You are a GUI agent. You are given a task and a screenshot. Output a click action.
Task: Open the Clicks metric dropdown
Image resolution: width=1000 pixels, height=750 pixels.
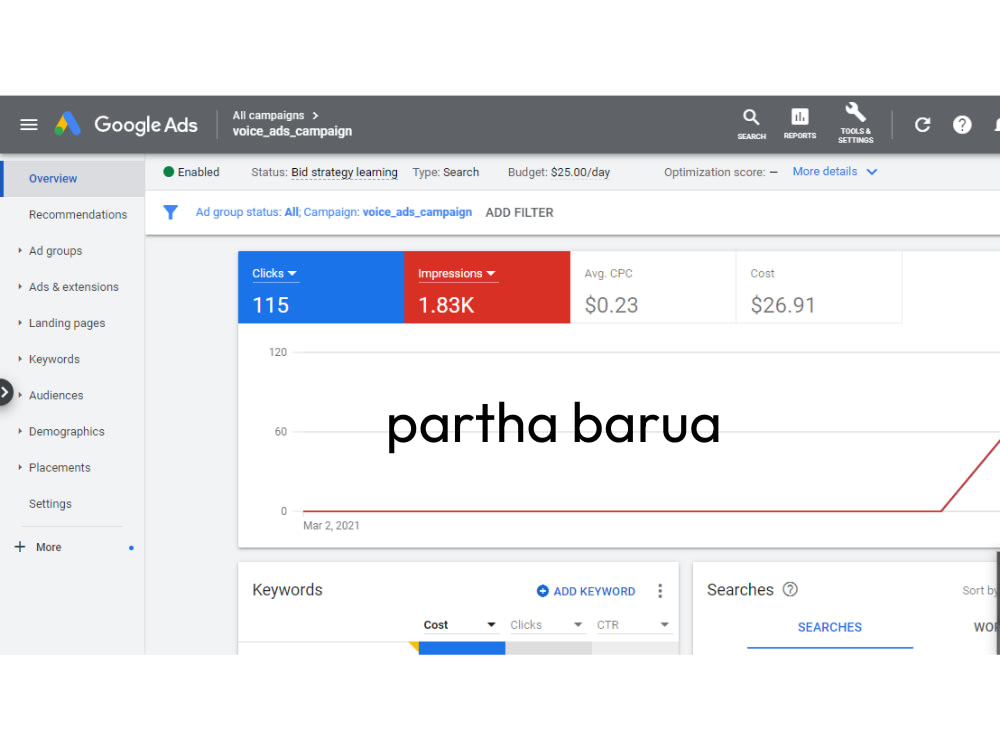[274, 274]
